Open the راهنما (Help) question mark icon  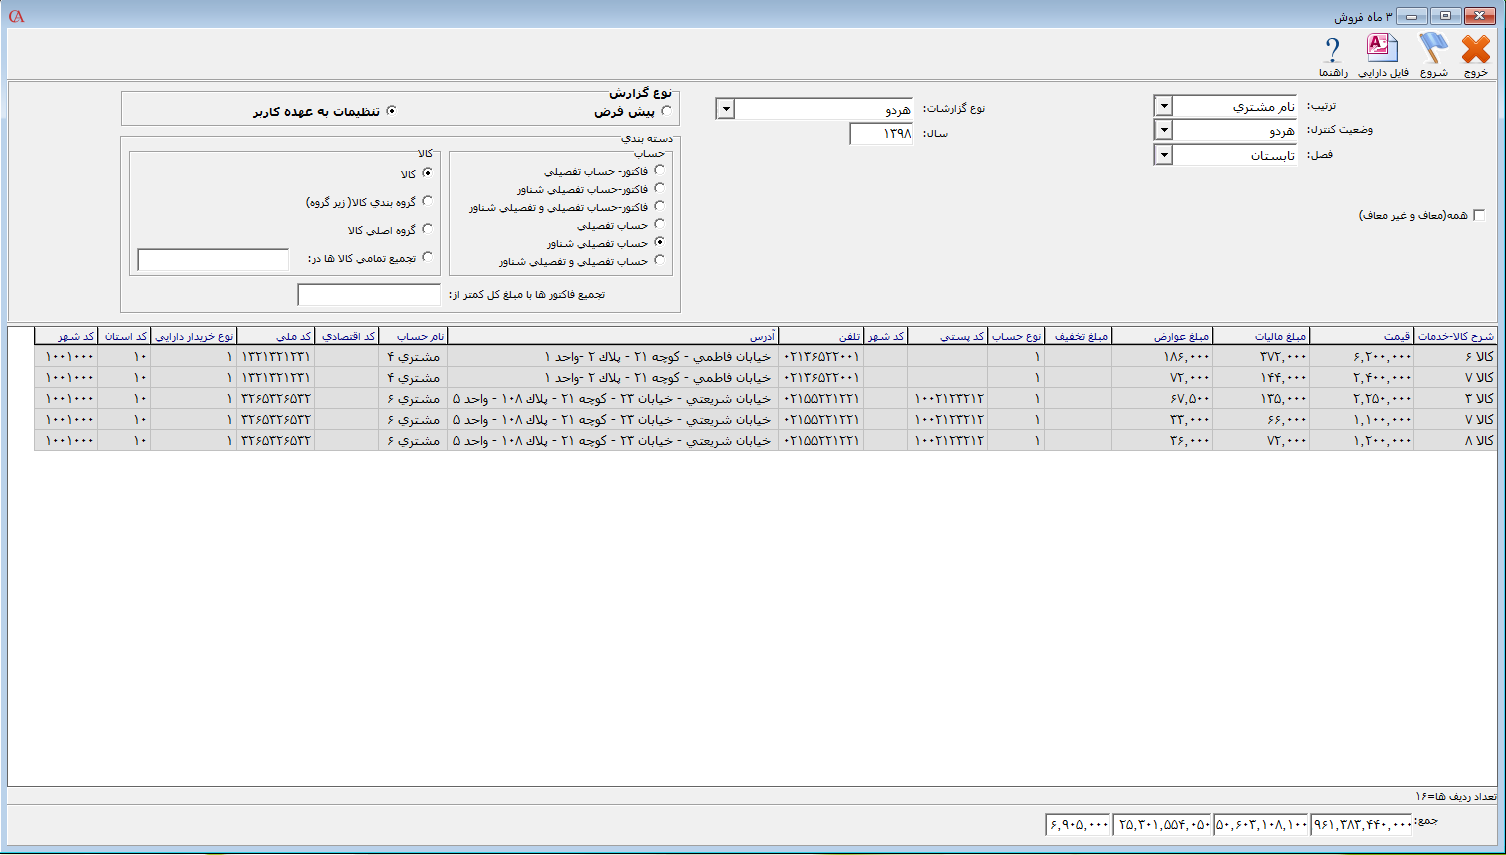1332,50
